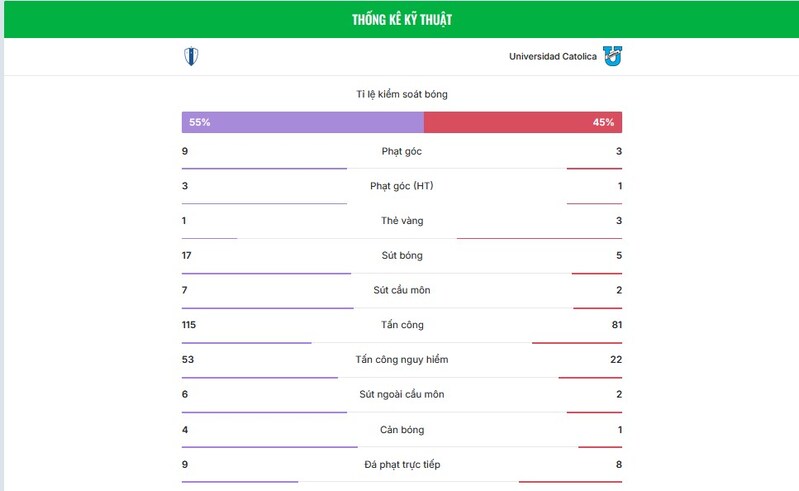
Task: Select the Tấn công nguy hiểm label
Action: pyautogui.click(x=401, y=360)
